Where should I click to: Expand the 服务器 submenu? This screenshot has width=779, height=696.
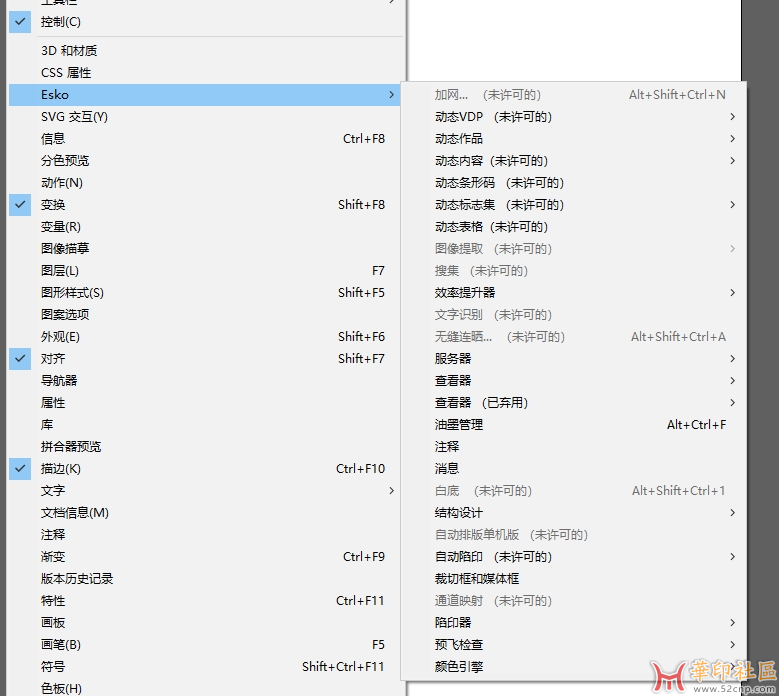click(574, 359)
